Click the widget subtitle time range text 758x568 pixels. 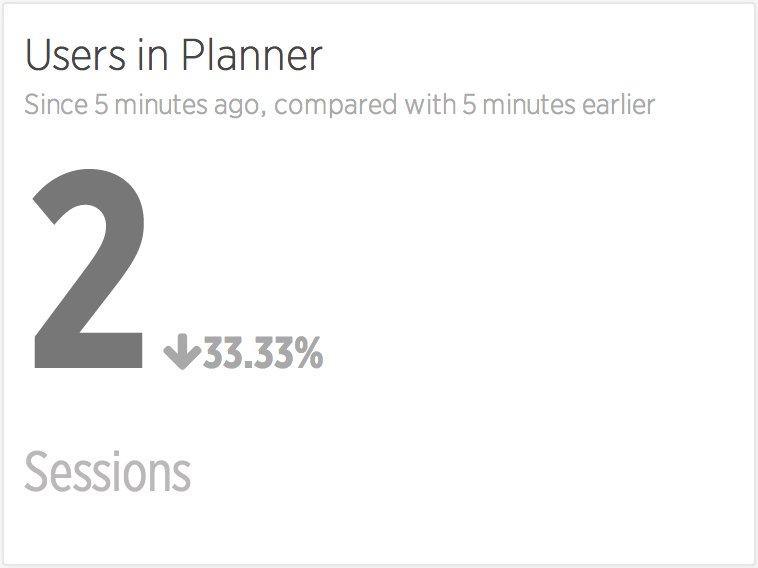pyautogui.click(x=339, y=105)
